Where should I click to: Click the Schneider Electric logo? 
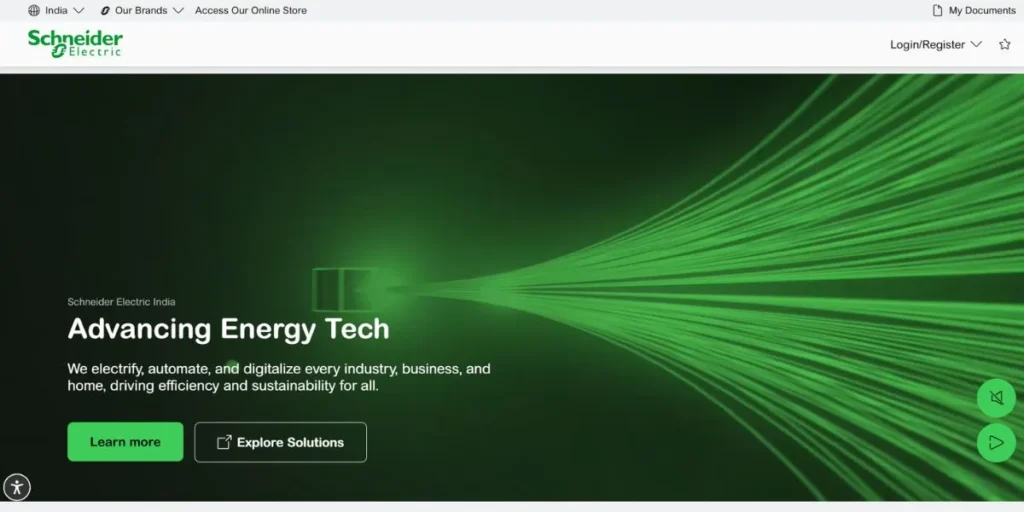[75, 44]
